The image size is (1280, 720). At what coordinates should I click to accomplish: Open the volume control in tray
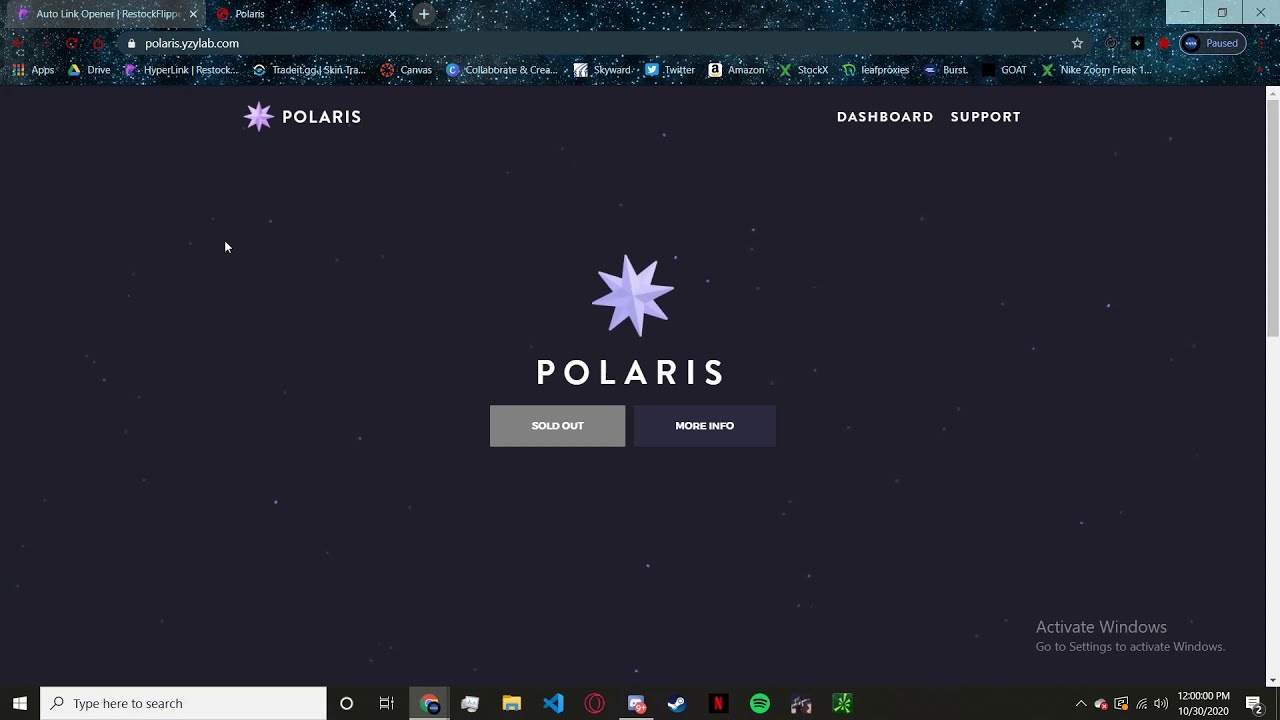[x=1161, y=703]
